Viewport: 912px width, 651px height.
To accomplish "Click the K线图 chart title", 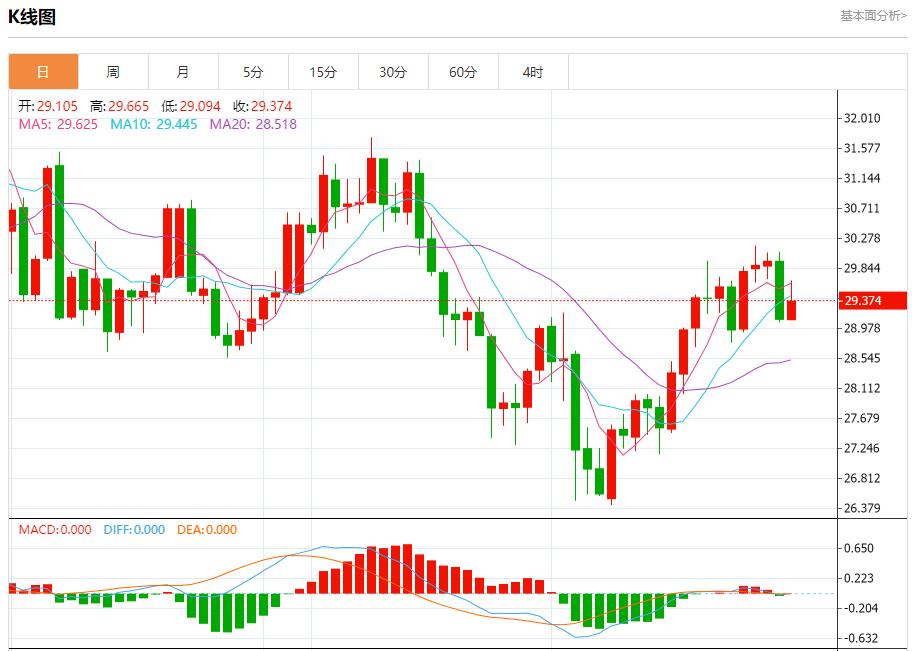I will click(34, 15).
